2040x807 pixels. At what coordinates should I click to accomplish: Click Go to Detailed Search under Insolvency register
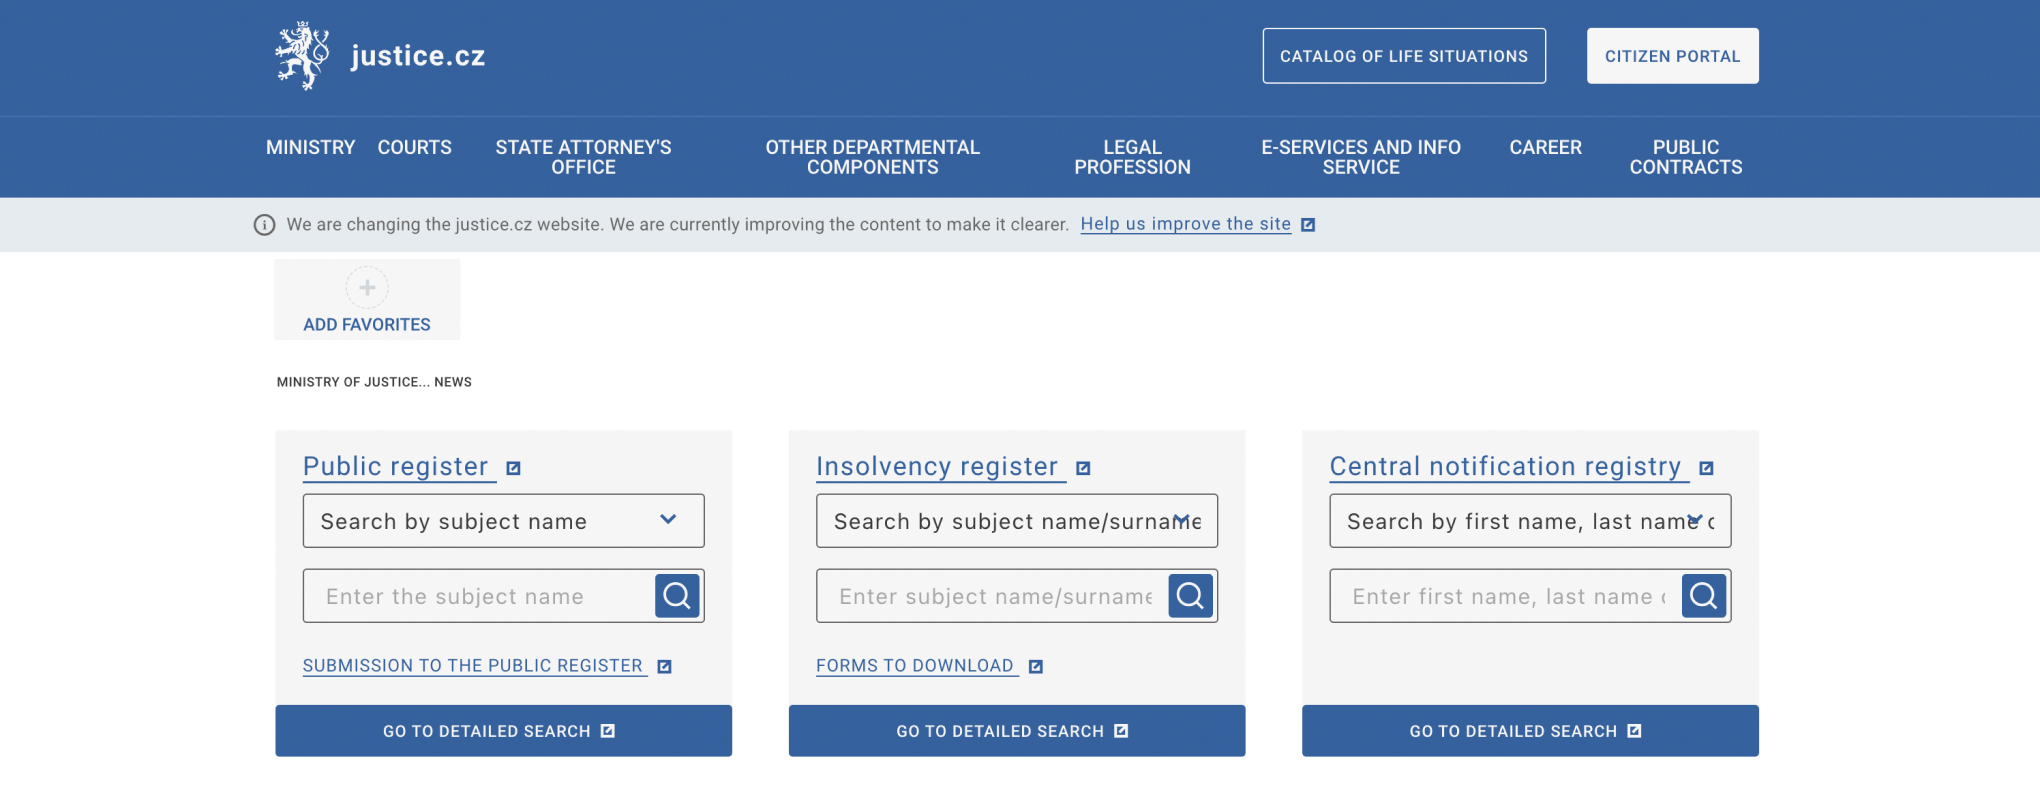click(x=1017, y=731)
